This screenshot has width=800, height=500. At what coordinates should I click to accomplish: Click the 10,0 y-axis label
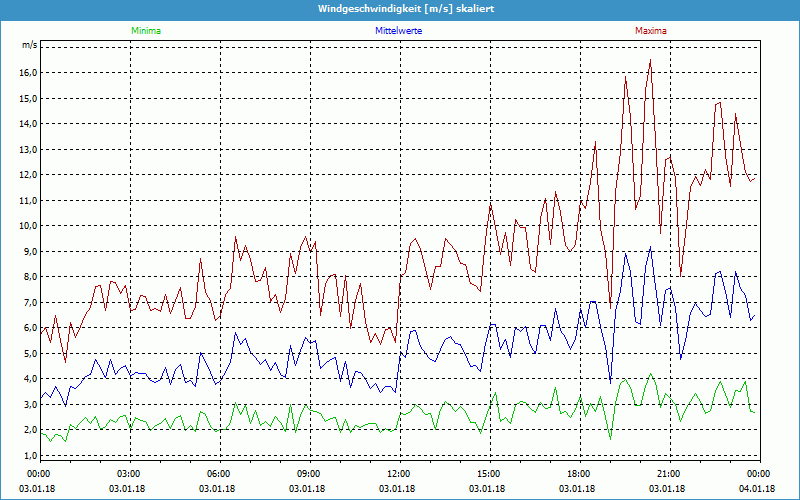pyautogui.click(x=28, y=226)
